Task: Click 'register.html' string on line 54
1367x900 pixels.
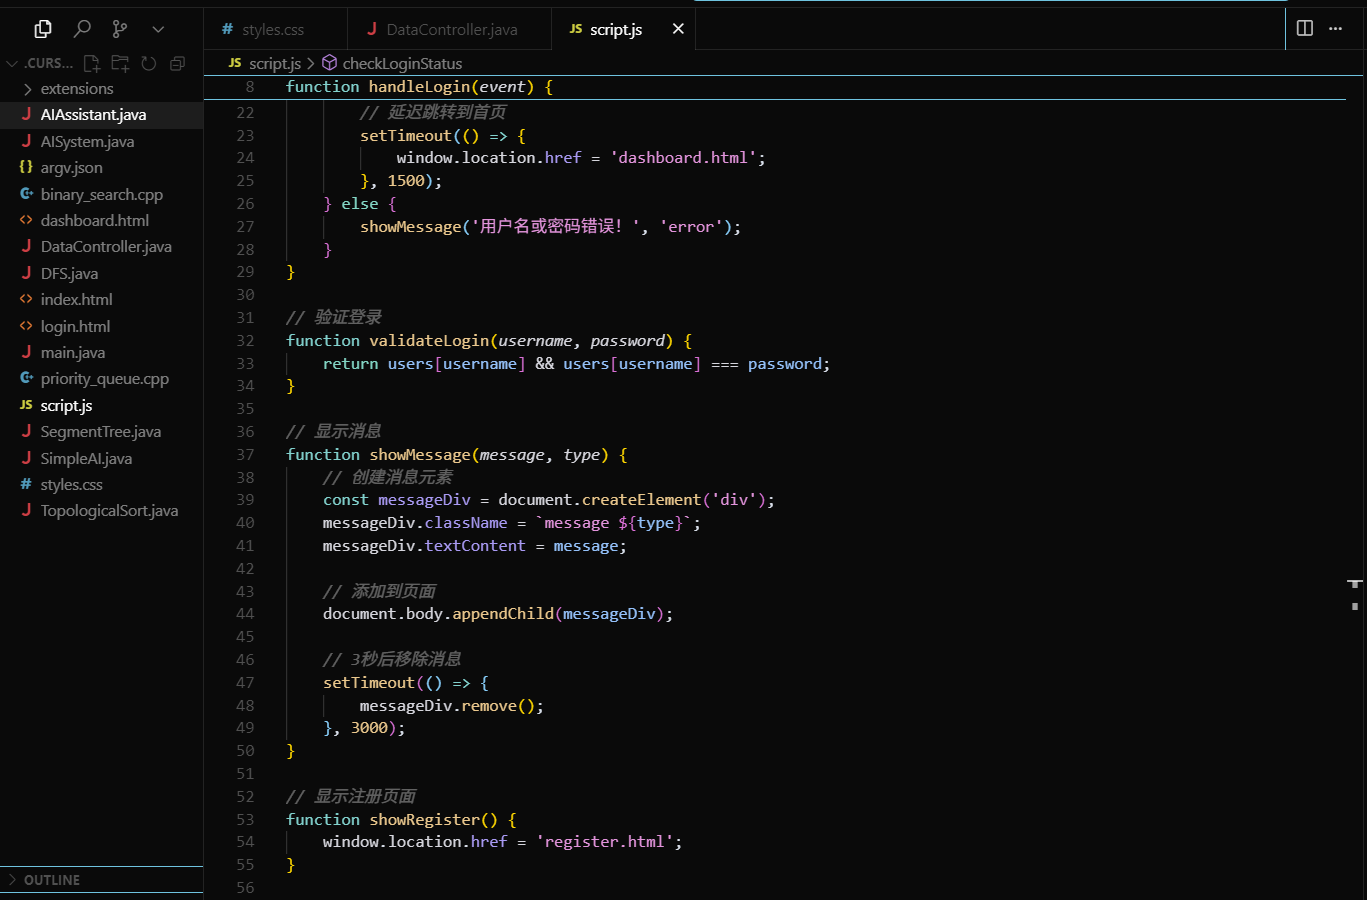Action: [604, 842]
